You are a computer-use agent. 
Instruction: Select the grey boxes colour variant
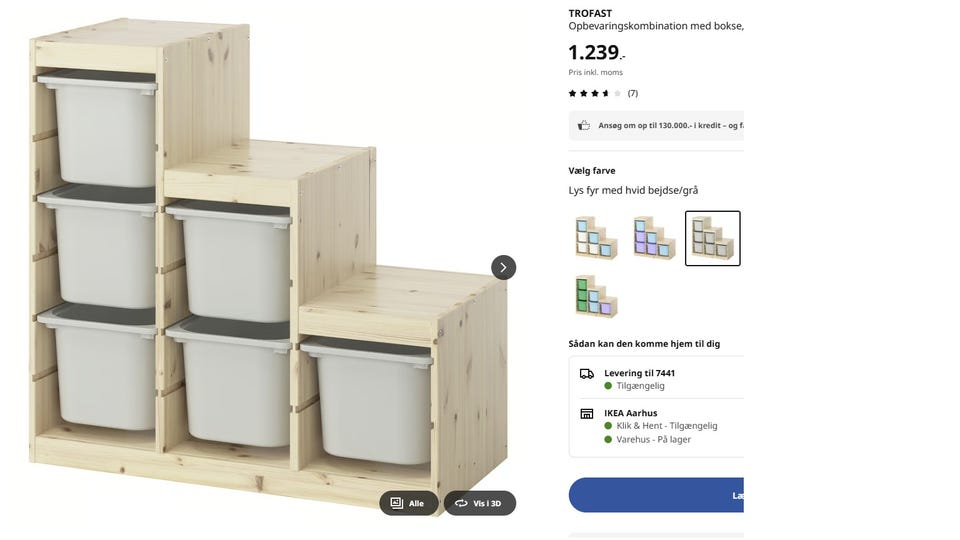click(712, 238)
